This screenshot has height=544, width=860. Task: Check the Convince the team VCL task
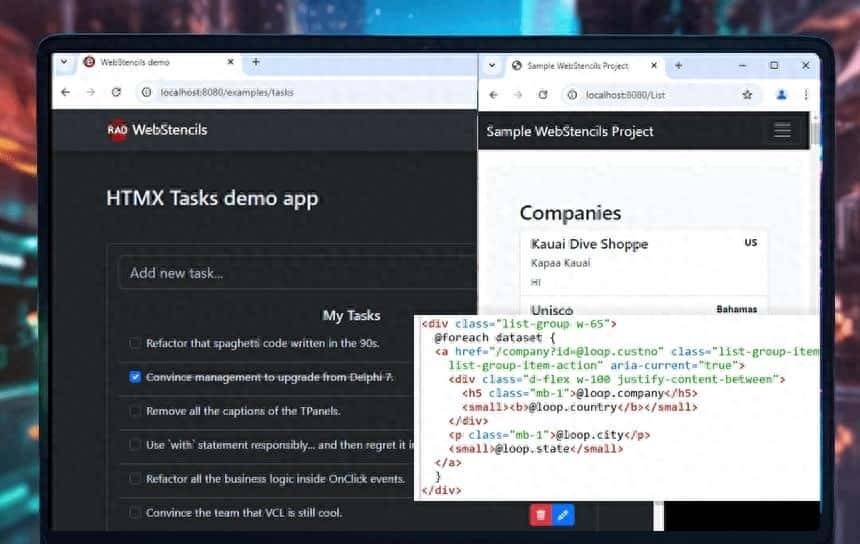pyautogui.click(x=134, y=513)
